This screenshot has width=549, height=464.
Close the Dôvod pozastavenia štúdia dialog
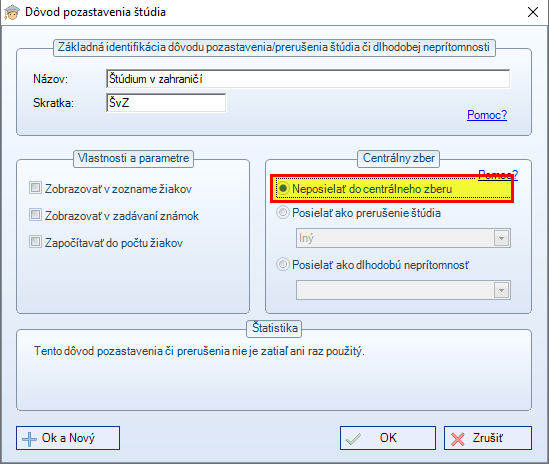click(533, 12)
